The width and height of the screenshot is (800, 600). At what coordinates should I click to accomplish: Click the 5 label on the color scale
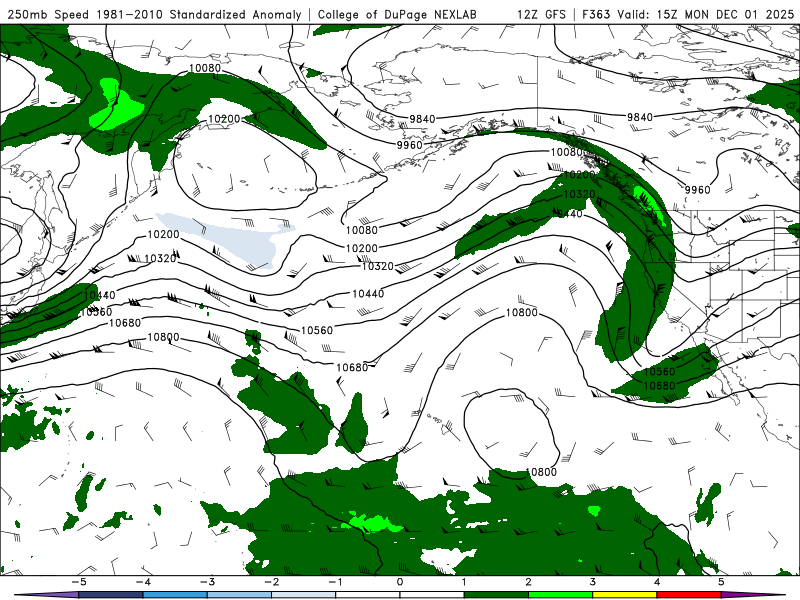pyautogui.click(x=721, y=582)
